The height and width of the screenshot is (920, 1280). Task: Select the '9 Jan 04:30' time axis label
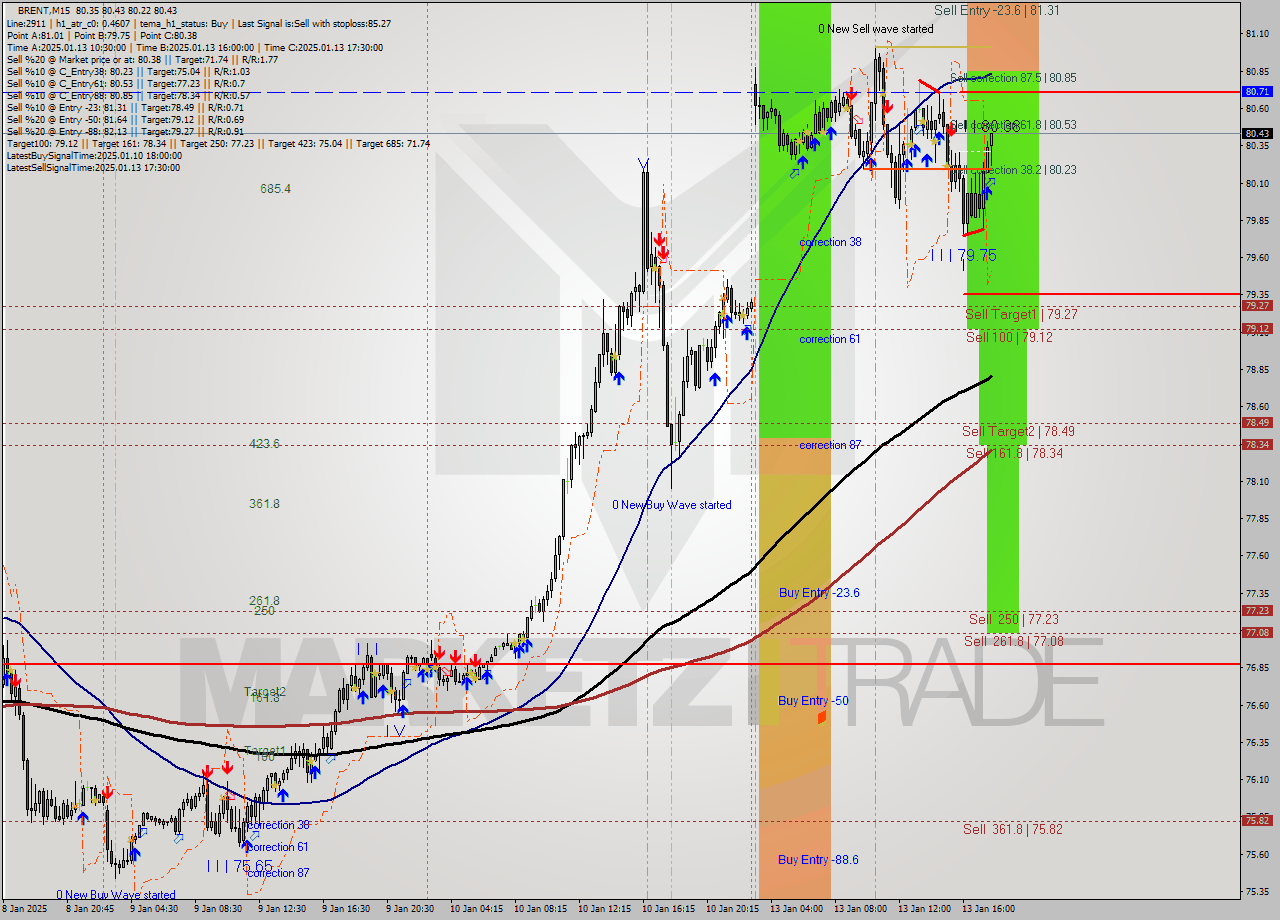(x=154, y=909)
